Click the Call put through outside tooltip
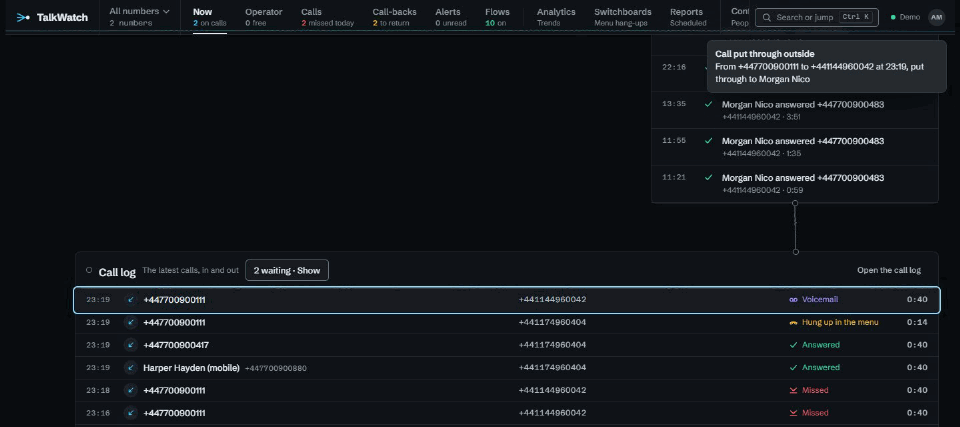Viewport: 960px width, 427px height. [827, 66]
